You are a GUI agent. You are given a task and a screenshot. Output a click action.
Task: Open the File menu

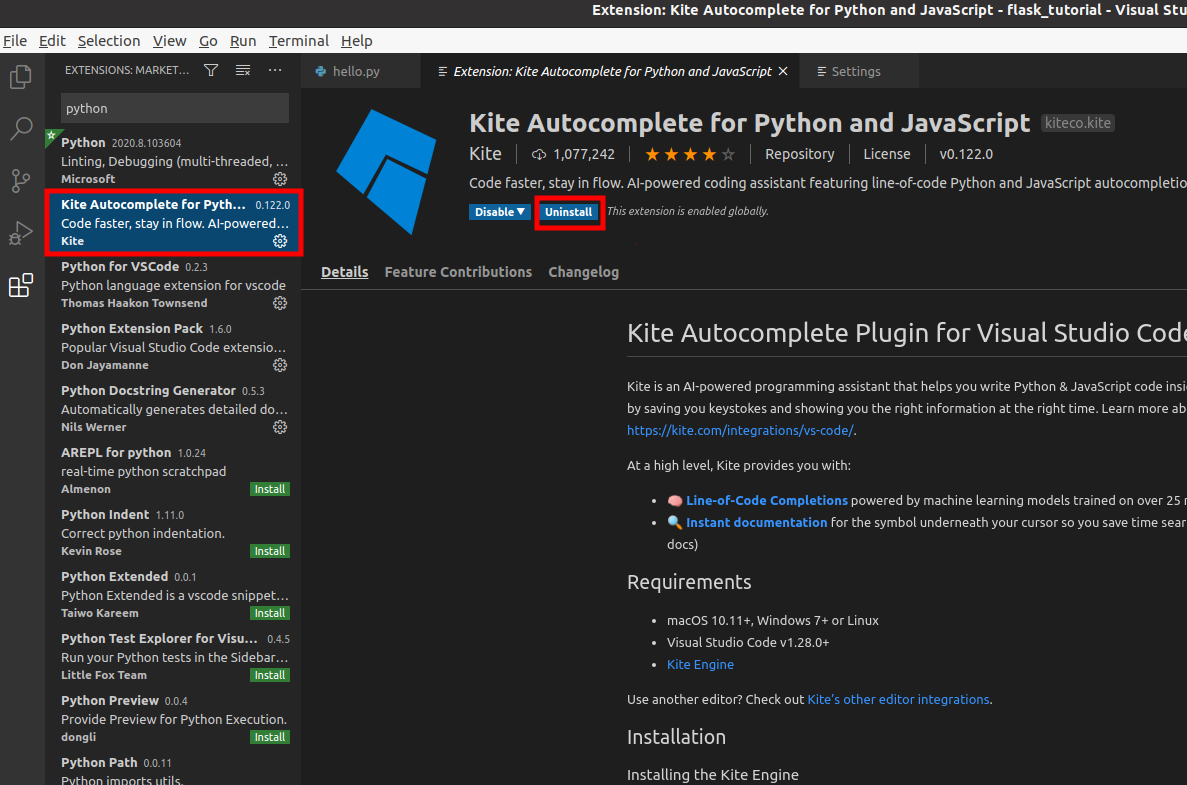click(14, 41)
